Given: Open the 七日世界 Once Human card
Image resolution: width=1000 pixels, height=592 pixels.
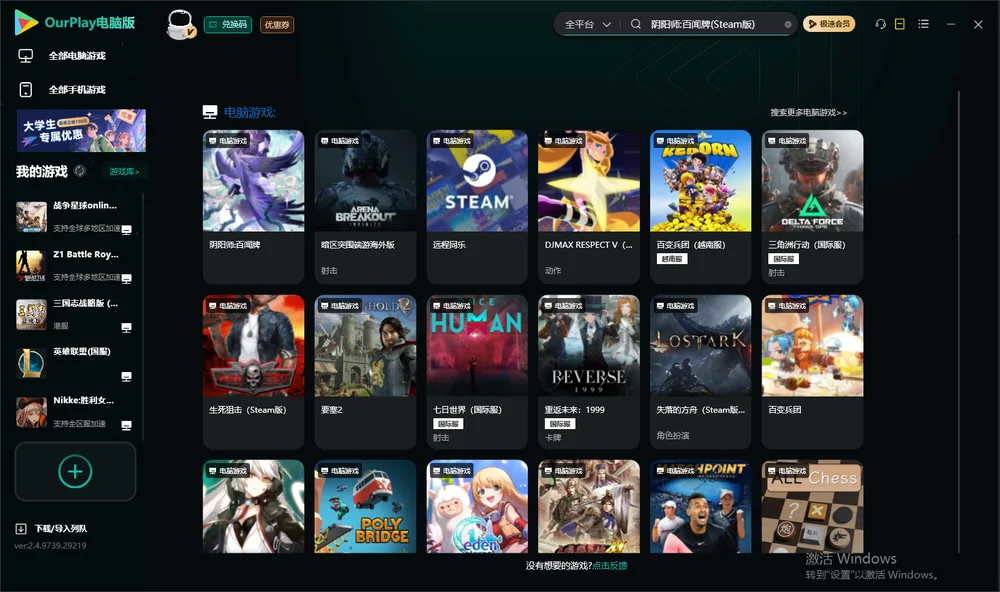Looking at the screenshot, I should coord(477,372).
